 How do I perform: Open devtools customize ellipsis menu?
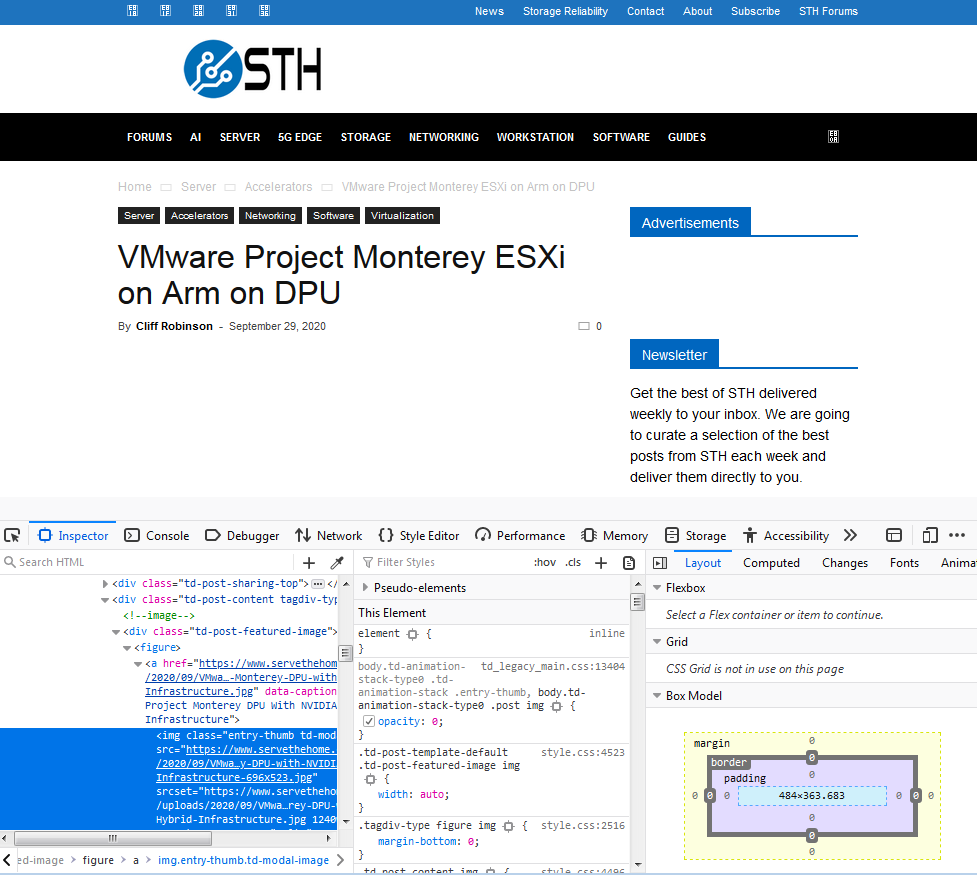pyautogui.click(x=957, y=535)
